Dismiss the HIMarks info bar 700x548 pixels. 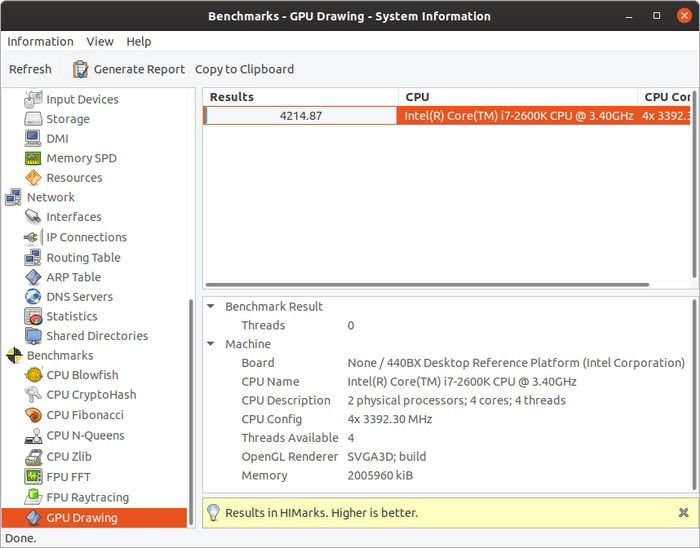click(684, 513)
